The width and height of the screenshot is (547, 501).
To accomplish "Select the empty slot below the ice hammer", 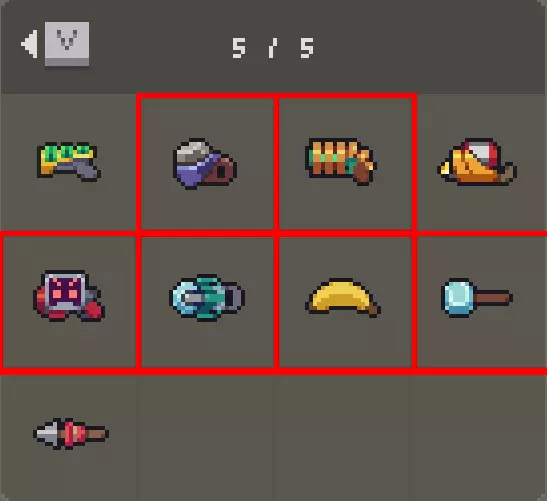I will tap(479, 436).
